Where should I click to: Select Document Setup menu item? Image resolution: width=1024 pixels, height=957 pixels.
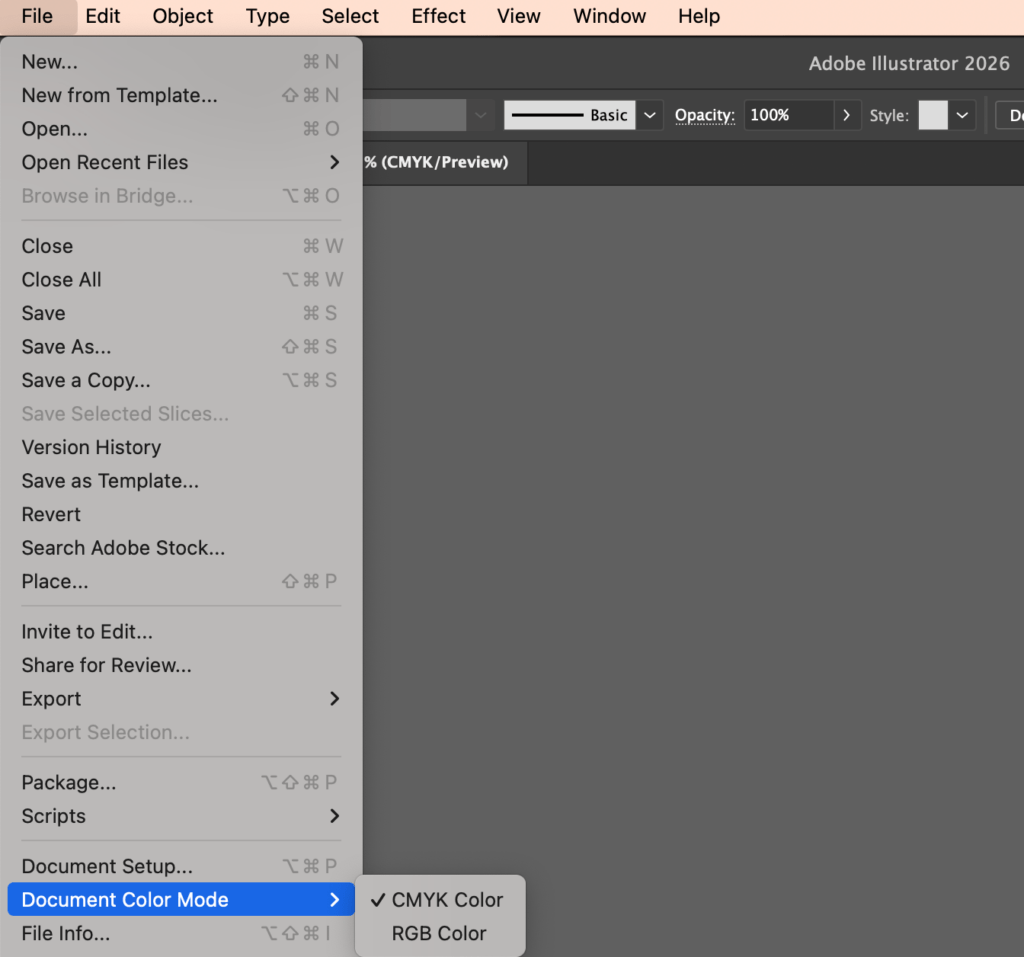pos(107,866)
